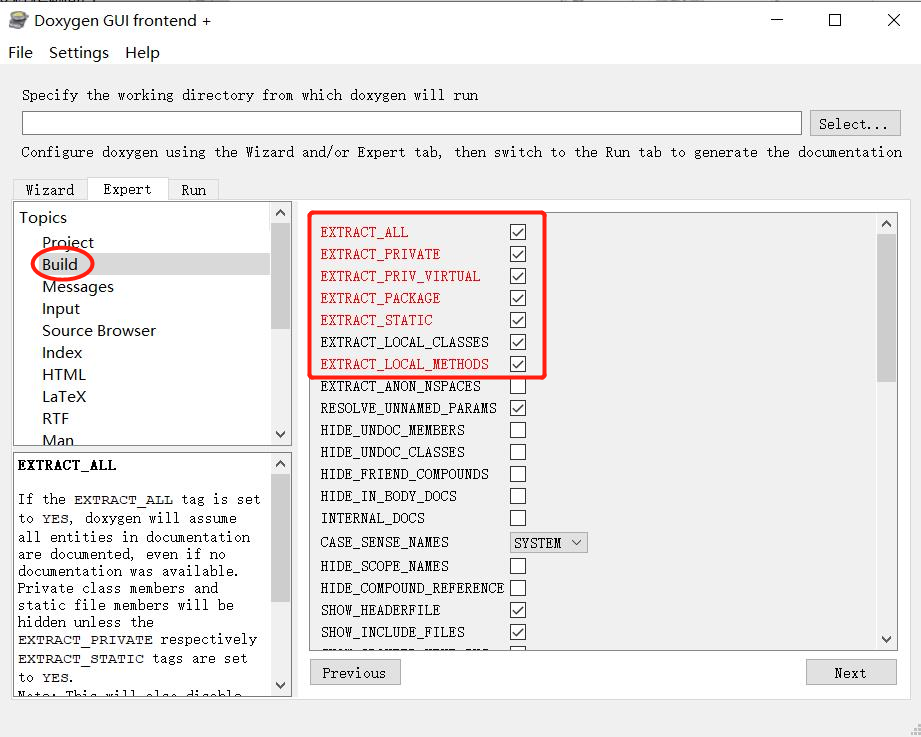921x737 pixels.
Task: Uncheck the RESOLVE_UNNAMED_PARAMS checkbox
Action: pyautogui.click(x=517, y=408)
